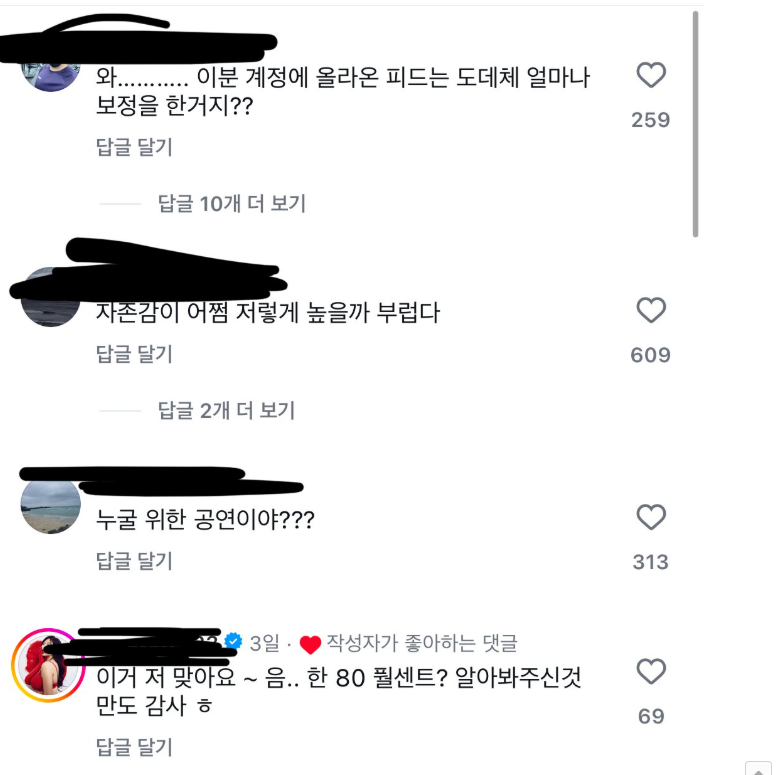
Task: Reply to the 이거 저 맞아요 comment
Action: [x=134, y=747]
